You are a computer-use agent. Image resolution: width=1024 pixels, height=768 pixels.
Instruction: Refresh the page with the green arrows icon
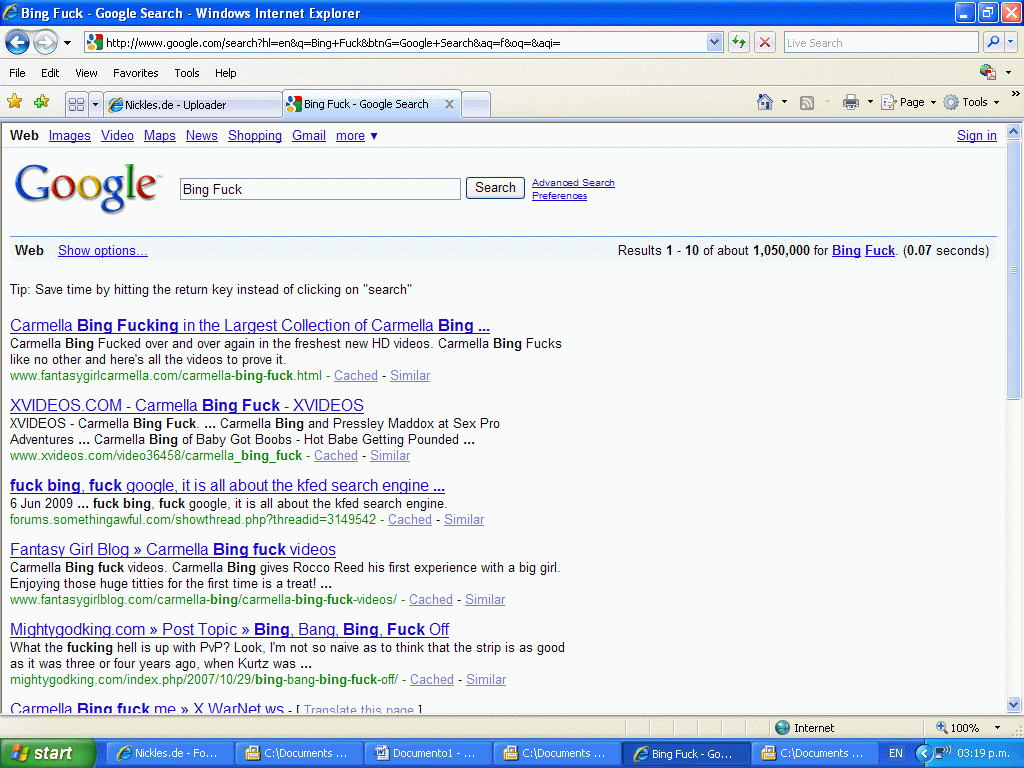pos(739,43)
